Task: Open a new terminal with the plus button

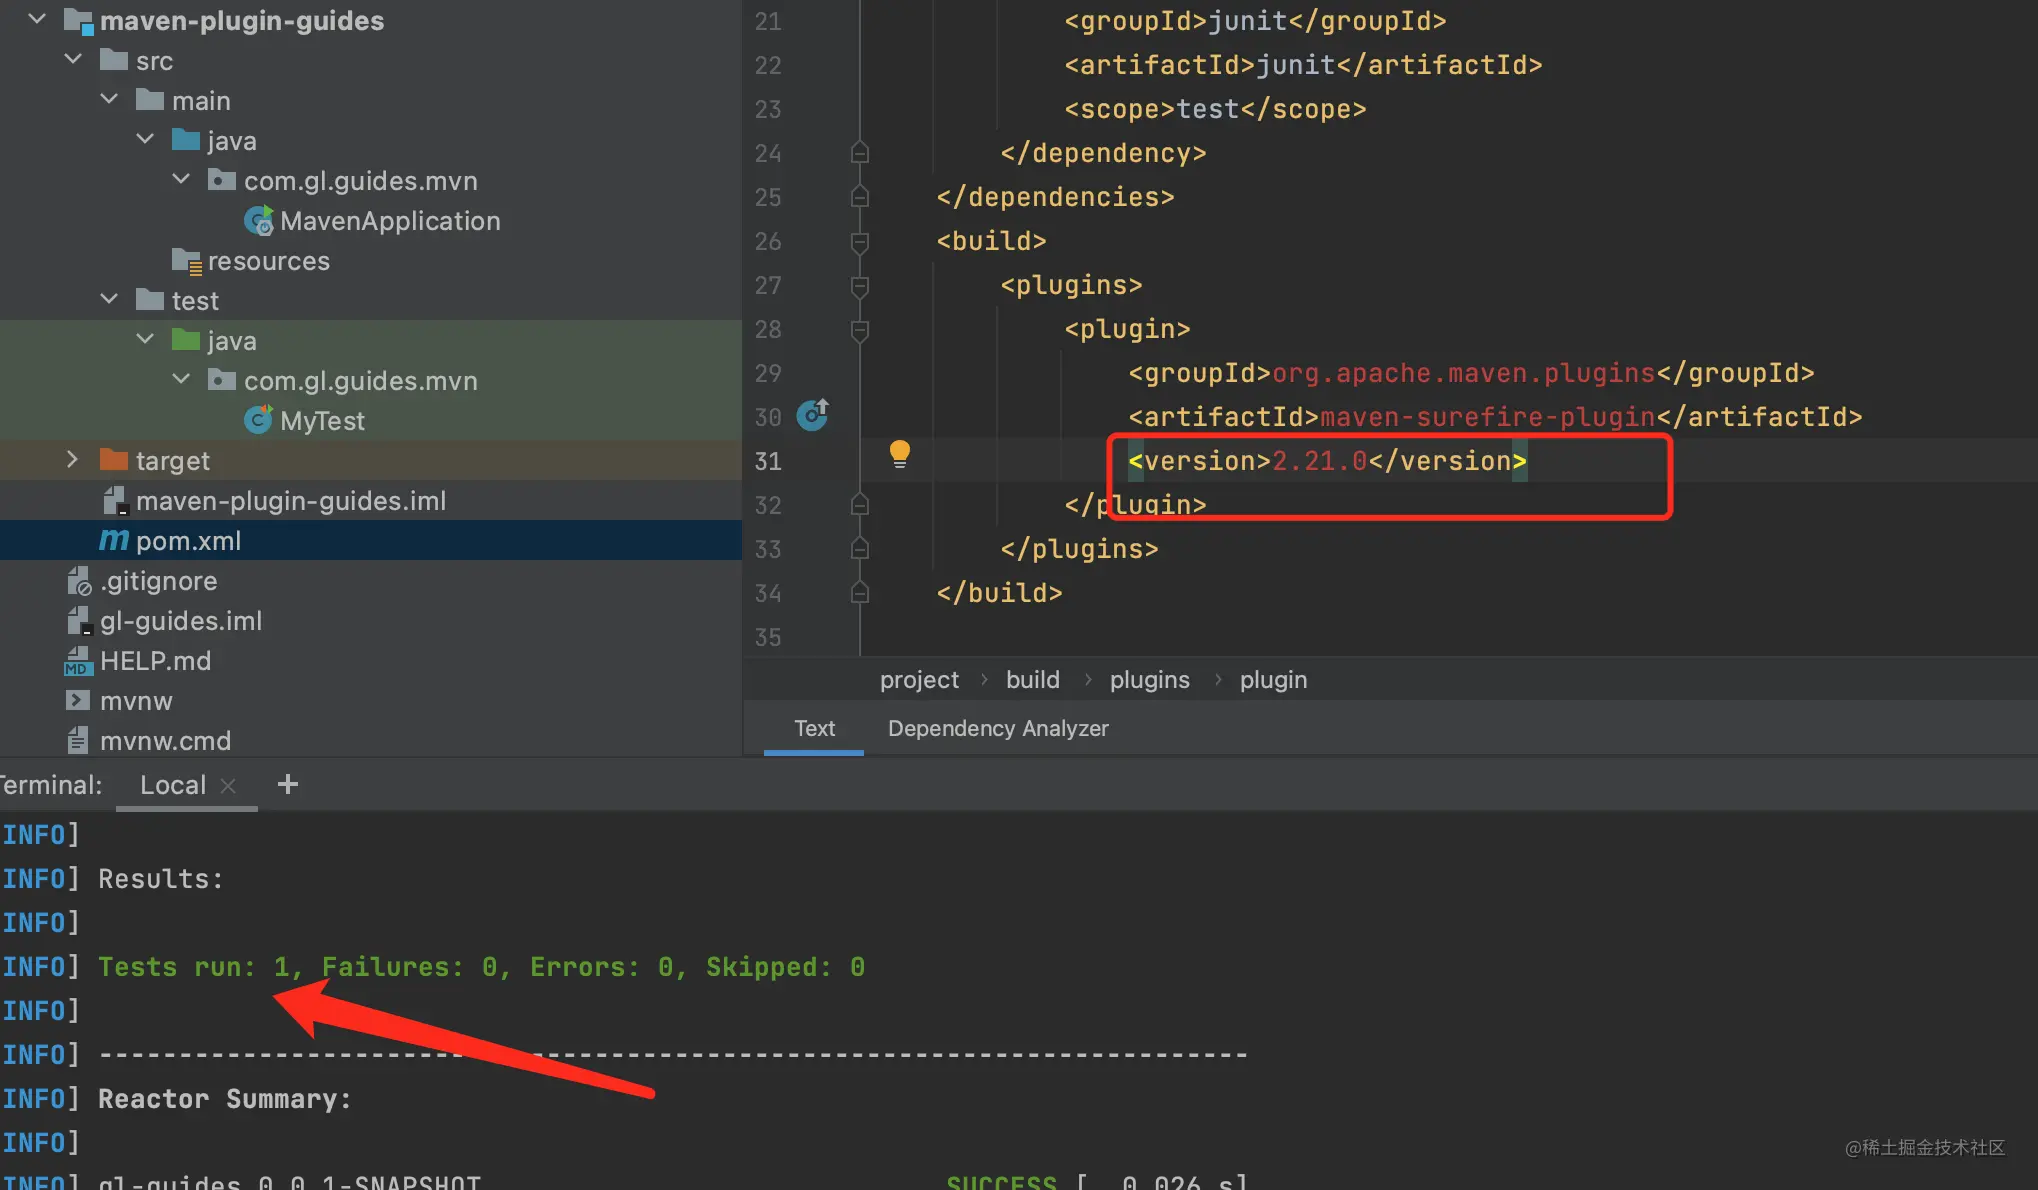Action: click(x=288, y=784)
